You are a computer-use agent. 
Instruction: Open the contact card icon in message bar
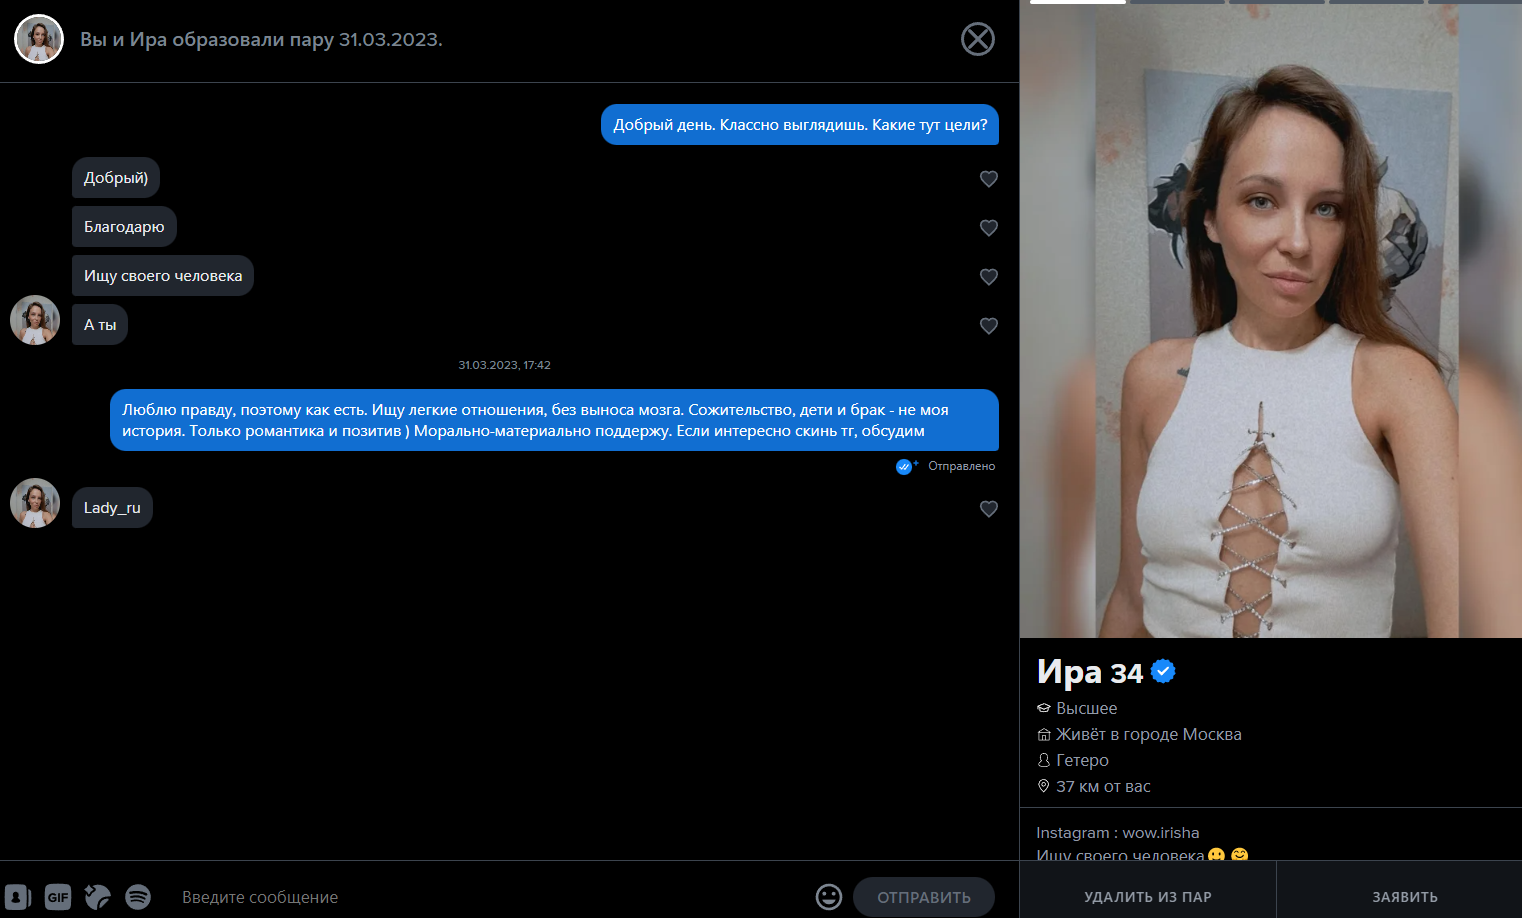(x=18, y=897)
